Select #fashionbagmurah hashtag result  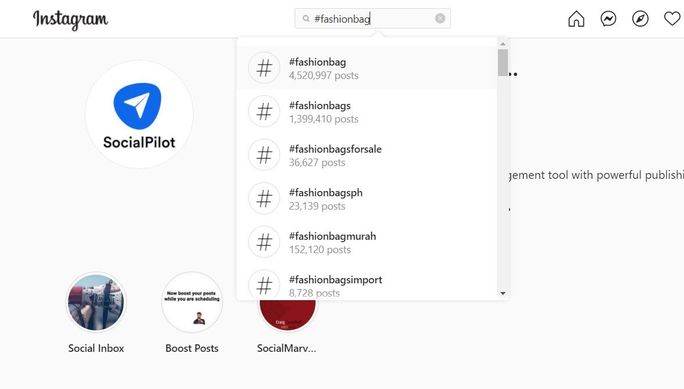(367, 242)
